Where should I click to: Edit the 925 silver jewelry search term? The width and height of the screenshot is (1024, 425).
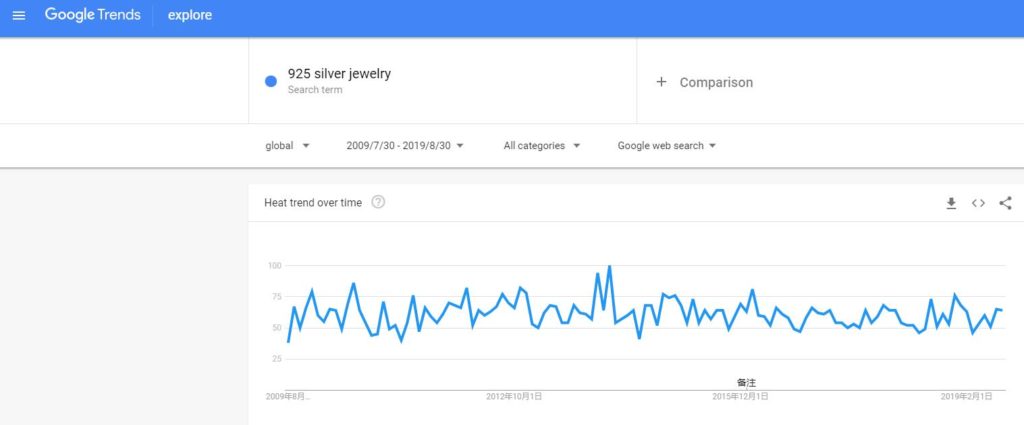point(338,75)
